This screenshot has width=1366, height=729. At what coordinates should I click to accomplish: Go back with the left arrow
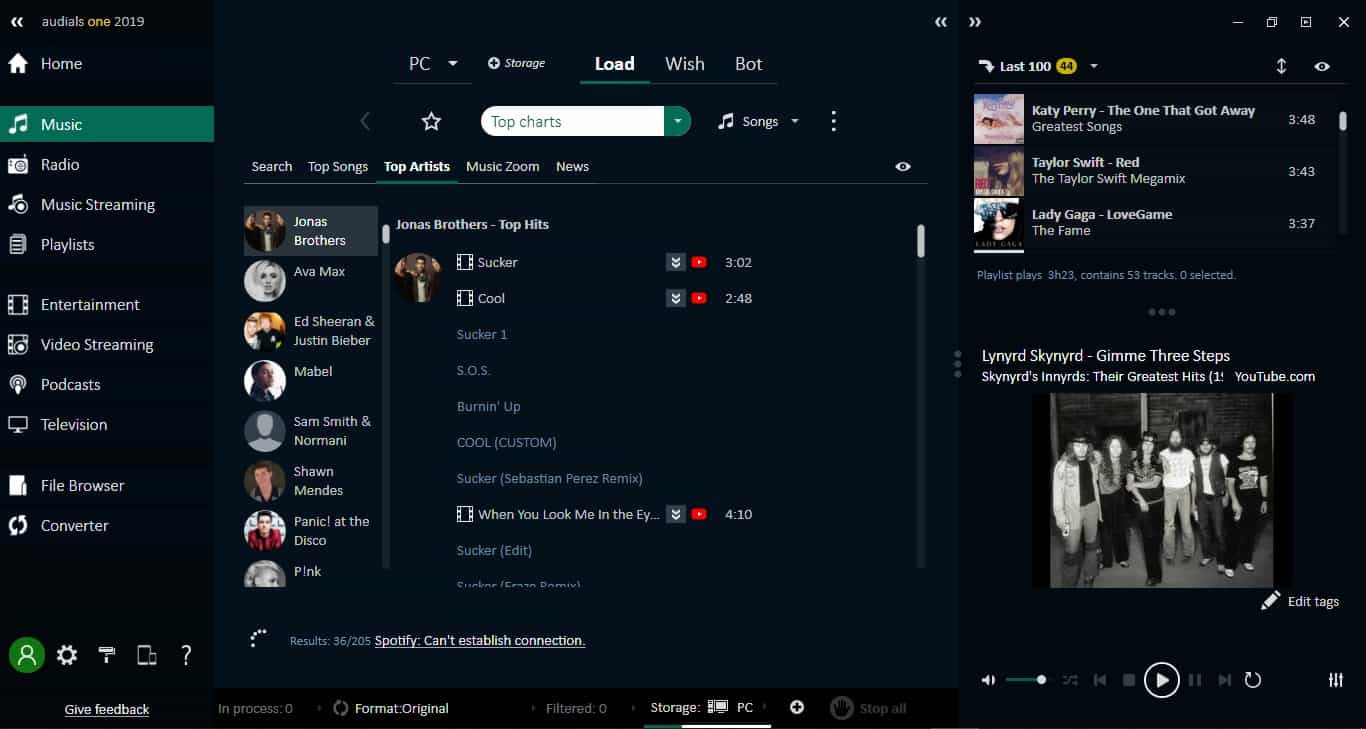pos(365,122)
